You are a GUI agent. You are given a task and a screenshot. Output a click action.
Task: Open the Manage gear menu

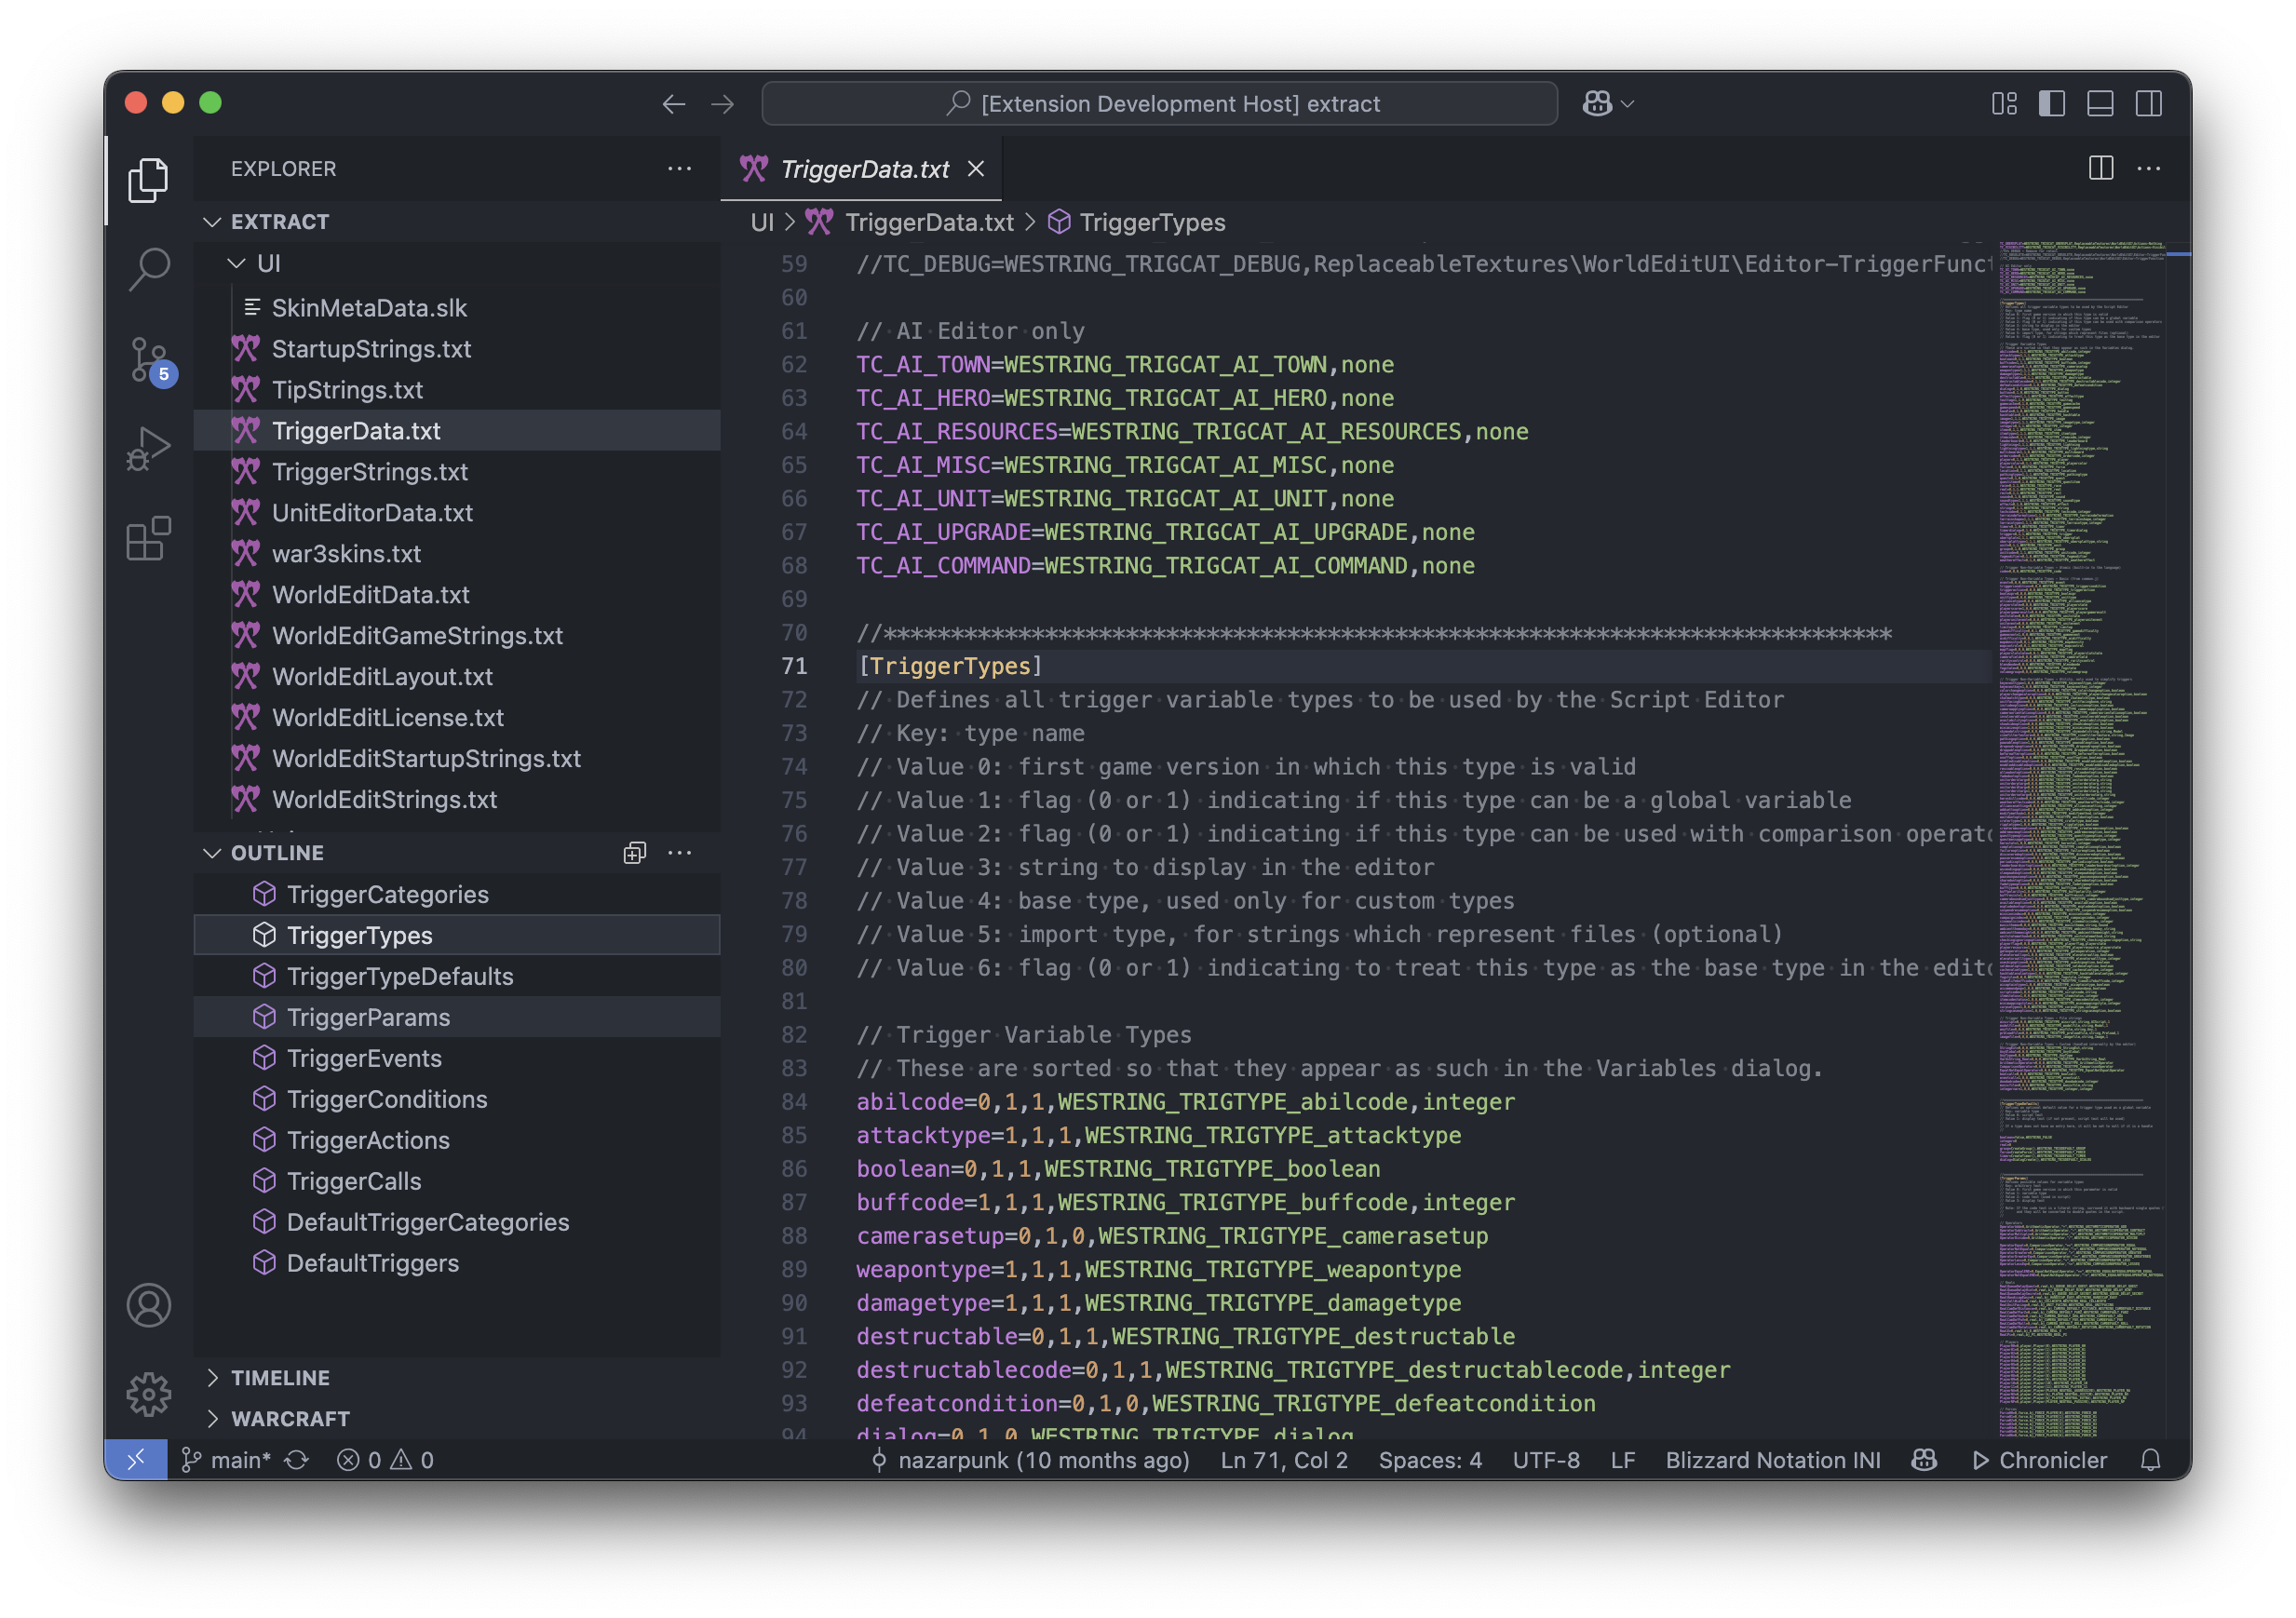coord(149,1393)
